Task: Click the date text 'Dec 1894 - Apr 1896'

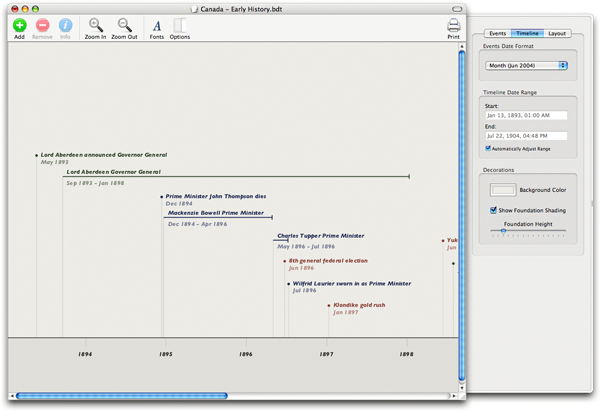Action: coord(197,224)
